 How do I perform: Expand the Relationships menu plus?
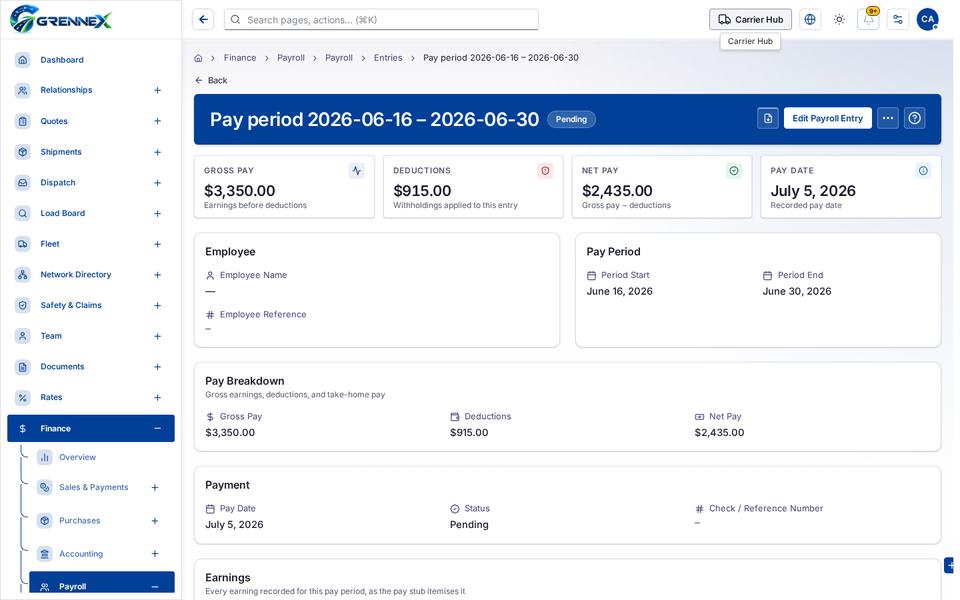tap(157, 90)
